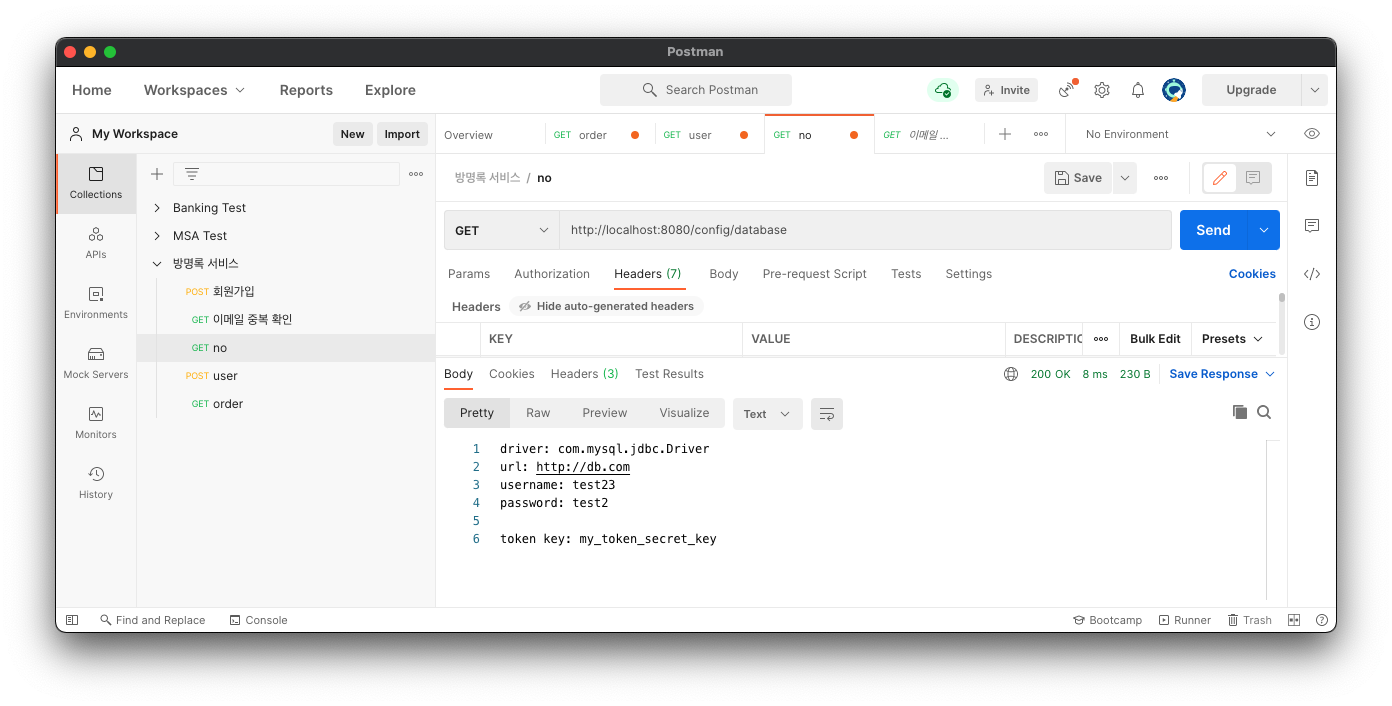Screen dimensions: 1392x706
Task: Open the satellite capture requests icon
Action: coord(1068,90)
